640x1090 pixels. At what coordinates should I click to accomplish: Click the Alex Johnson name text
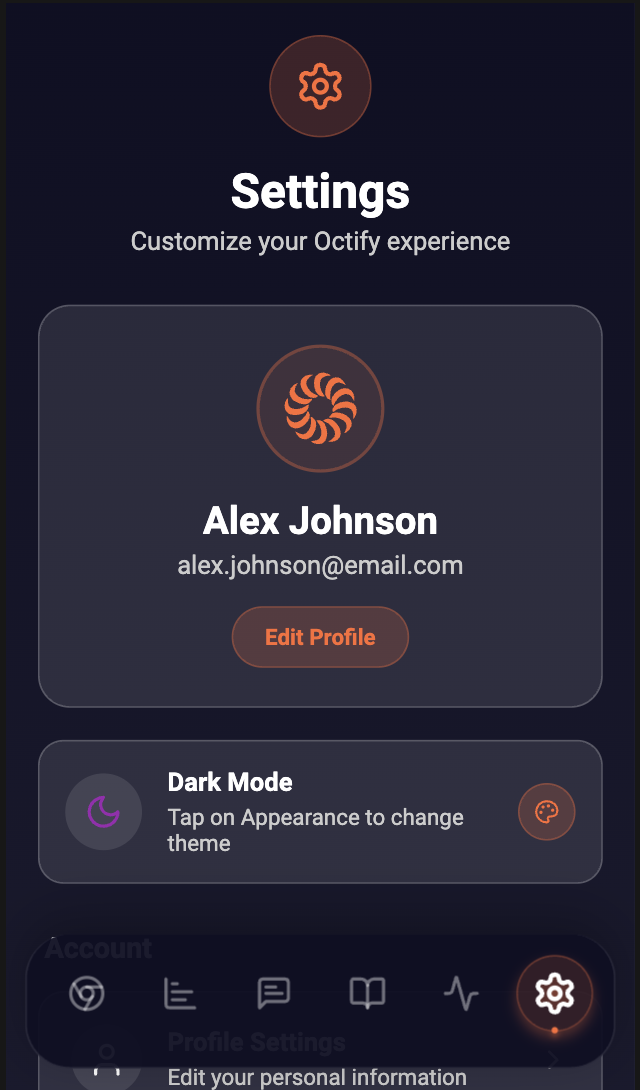(320, 521)
